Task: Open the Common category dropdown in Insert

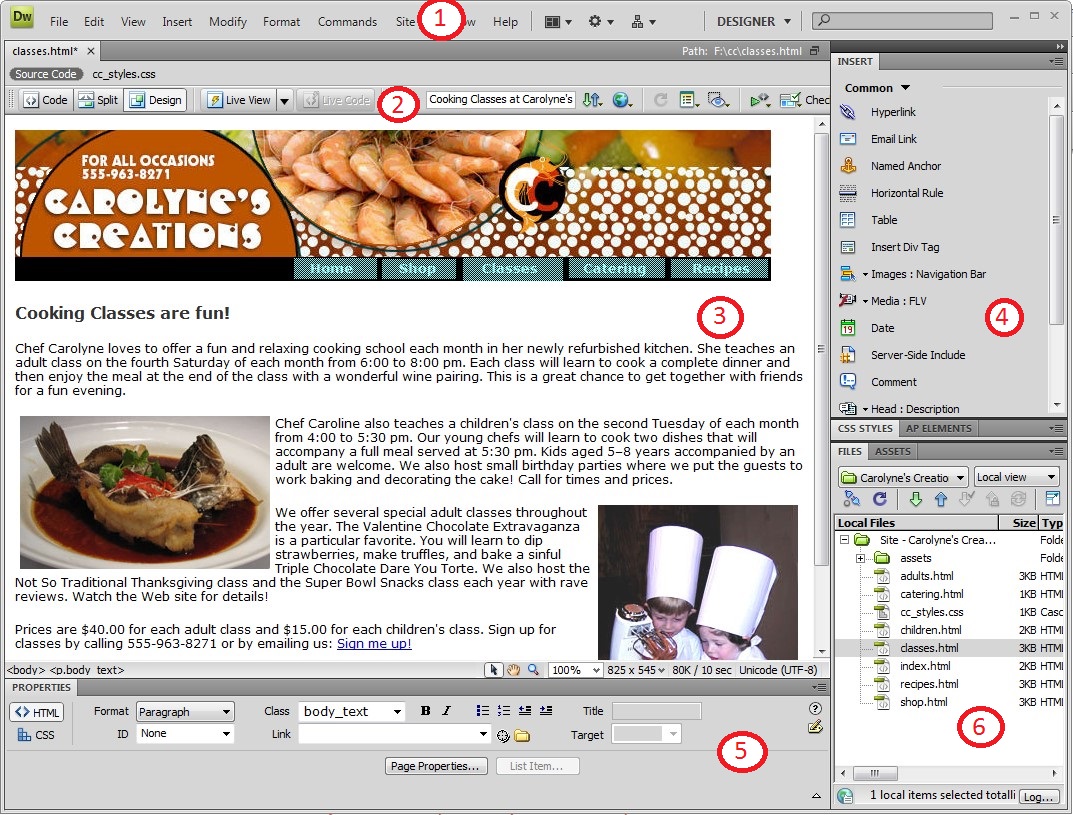Action: coord(877,88)
